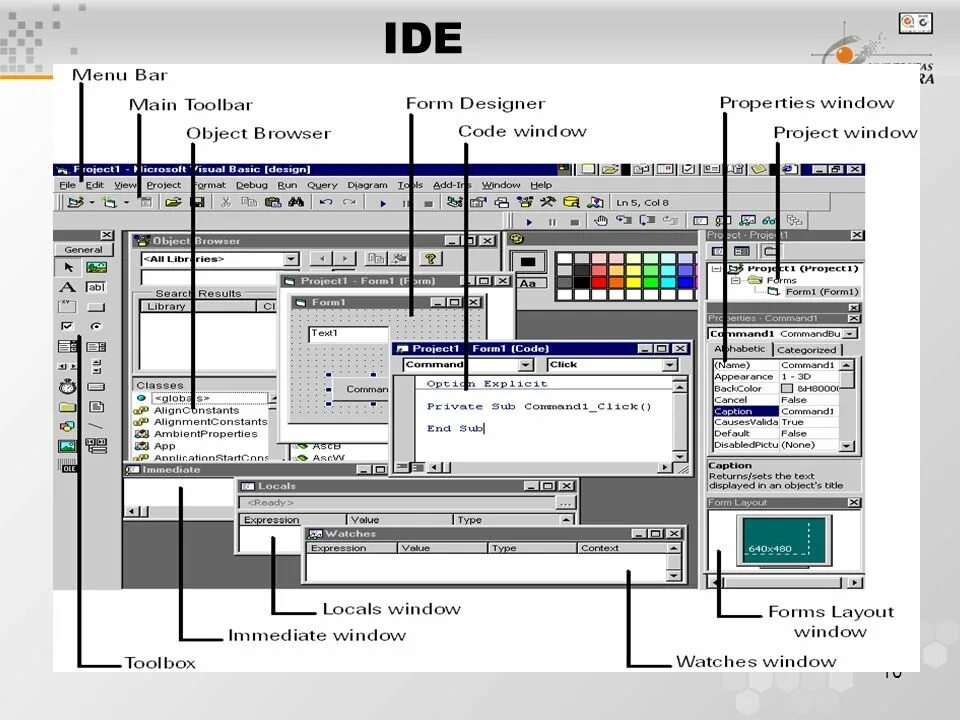
Task: Select the PictureBox tool in the toolbox
Action: [x=96, y=267]
